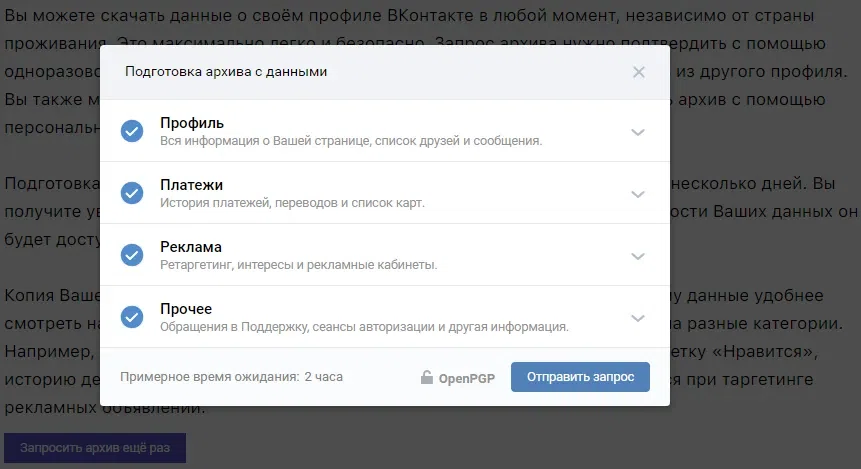
Task: Click the Прочее description about Поддержку
Action: pyautogui.click(x=364, y=327)
